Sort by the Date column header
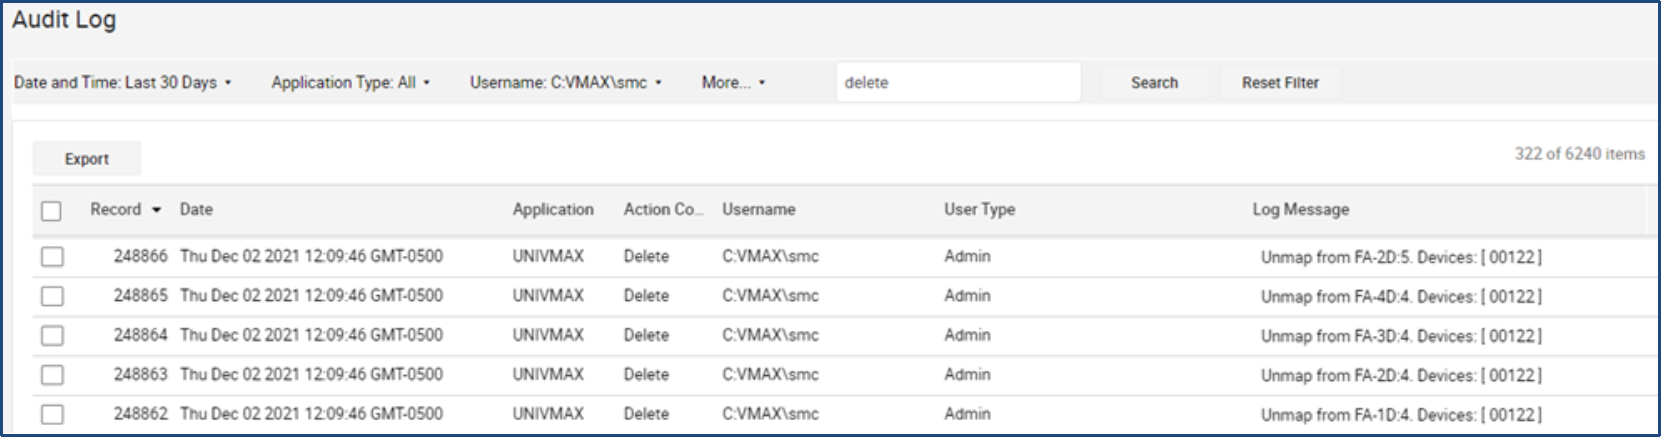The width and height of the screenshot is (1662, 437). [x=196, y=209]
